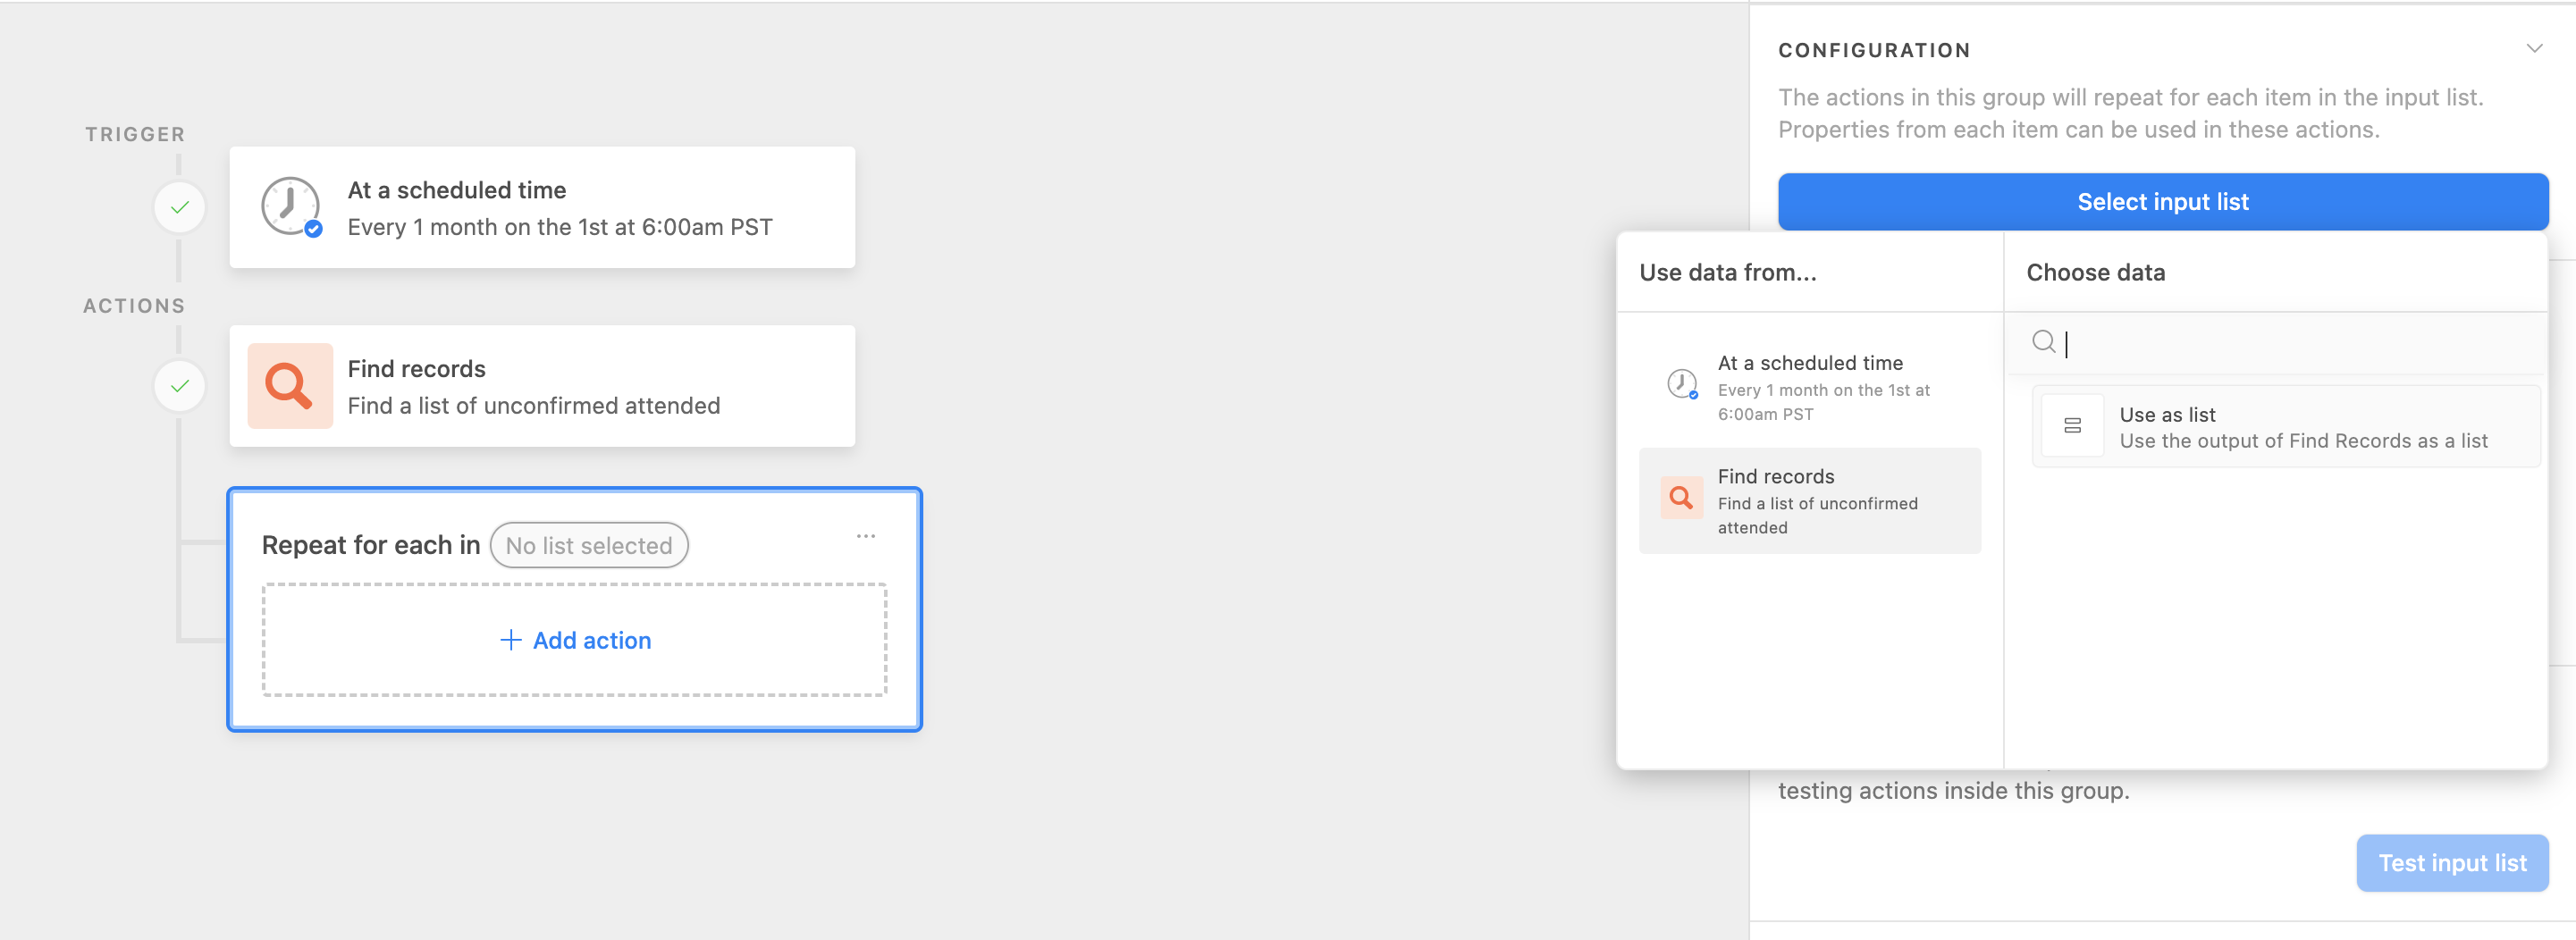Collapse the Configuration section chevron

(x=2534, y=48)
